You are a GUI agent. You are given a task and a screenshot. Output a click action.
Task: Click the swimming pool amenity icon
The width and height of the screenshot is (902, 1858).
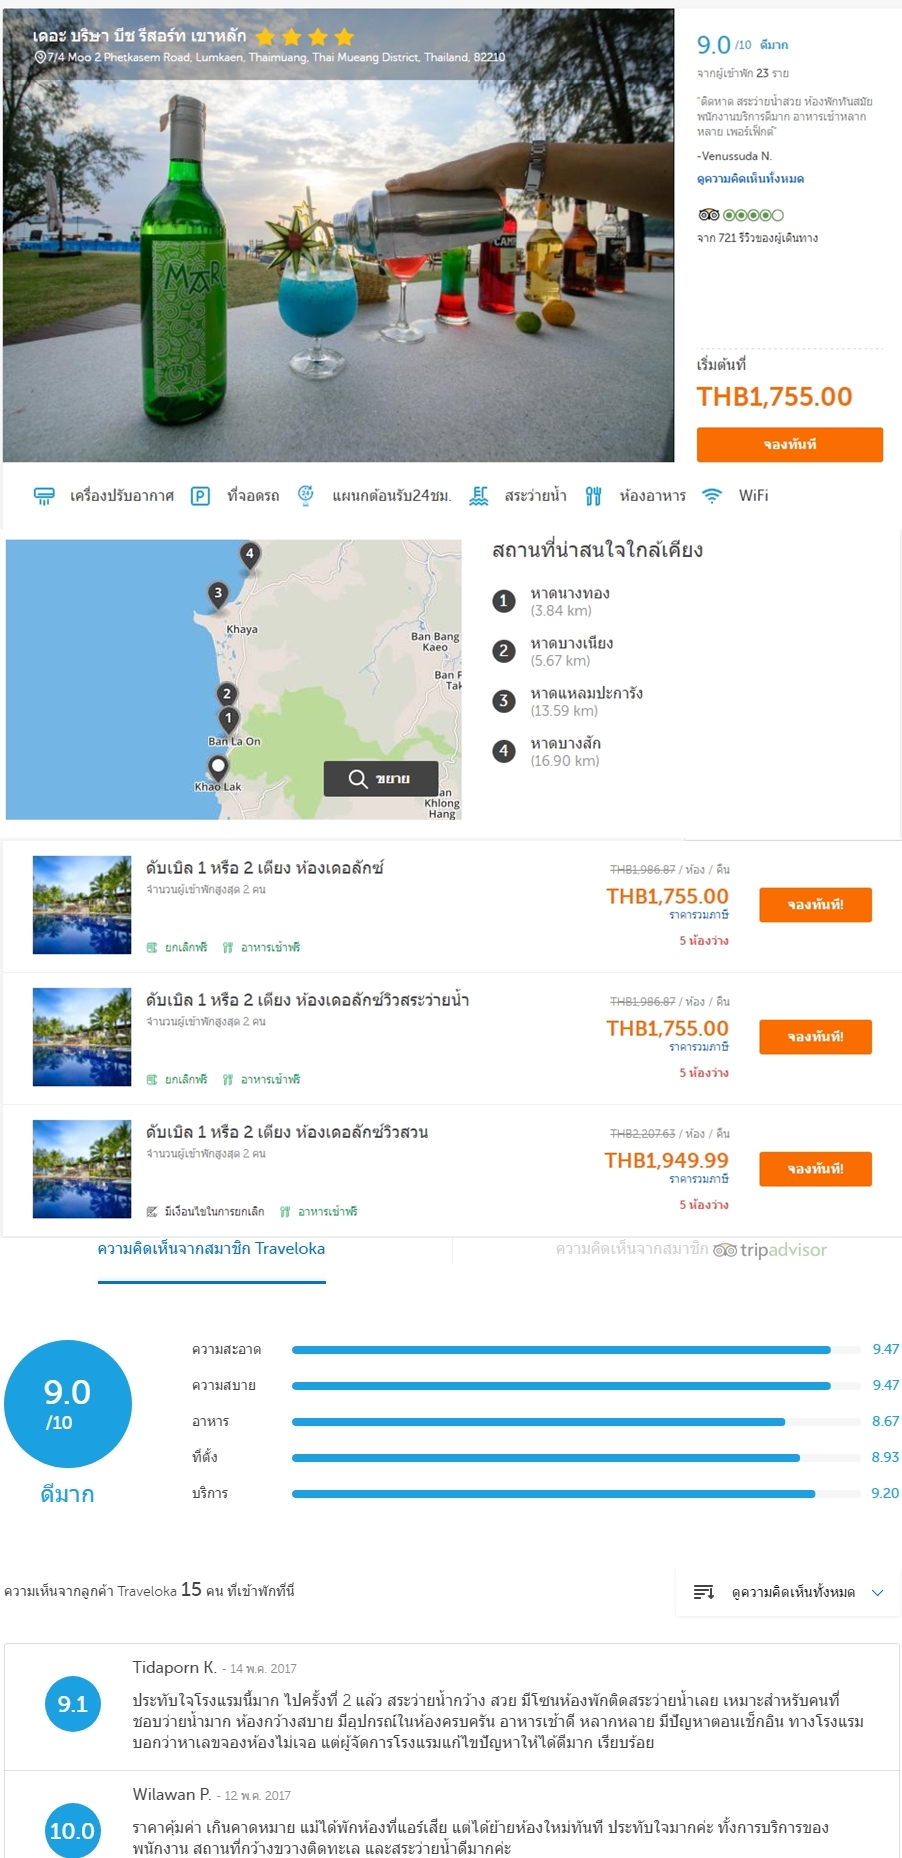point(479,496)
